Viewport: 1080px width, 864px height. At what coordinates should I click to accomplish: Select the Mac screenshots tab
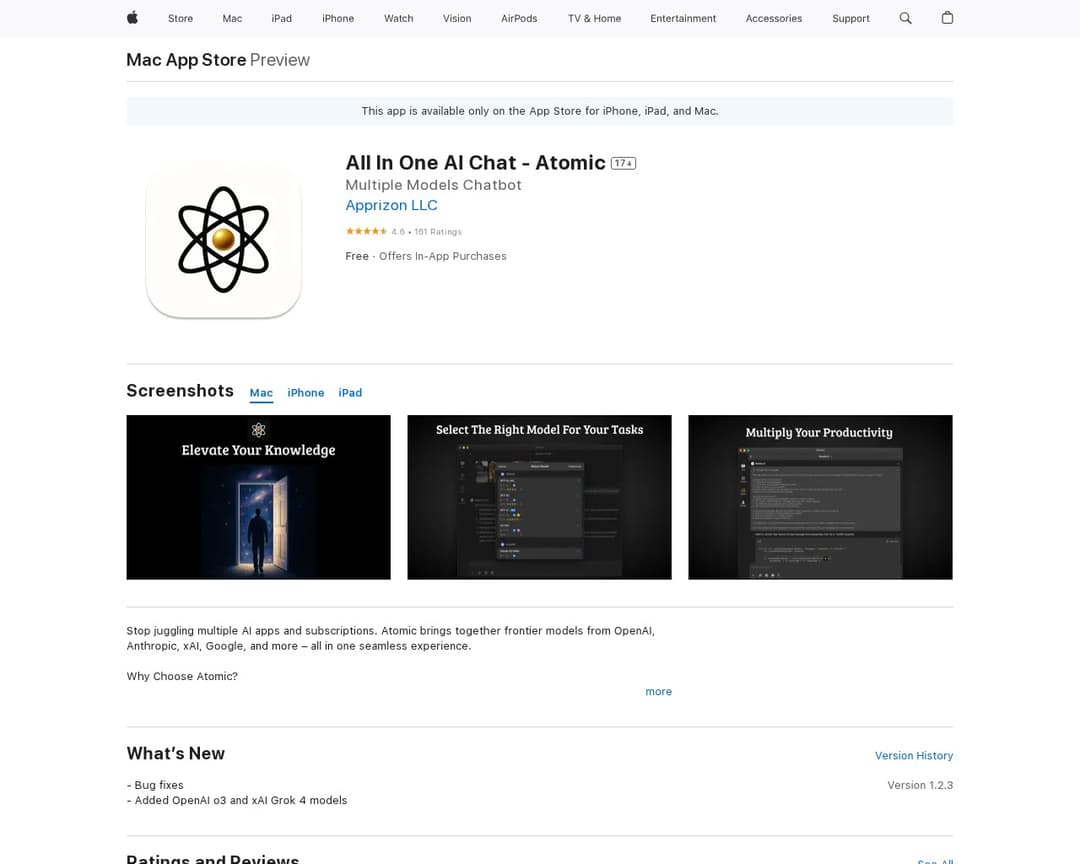pyautogui.click(x=261, y=392)
